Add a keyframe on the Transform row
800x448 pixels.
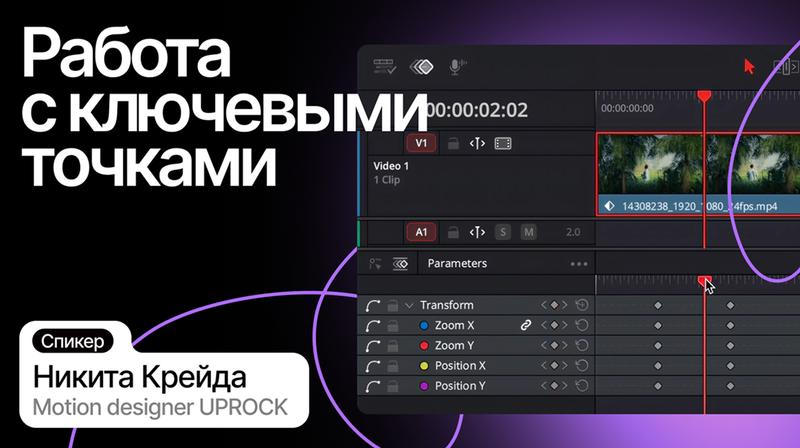click(554, 305)
